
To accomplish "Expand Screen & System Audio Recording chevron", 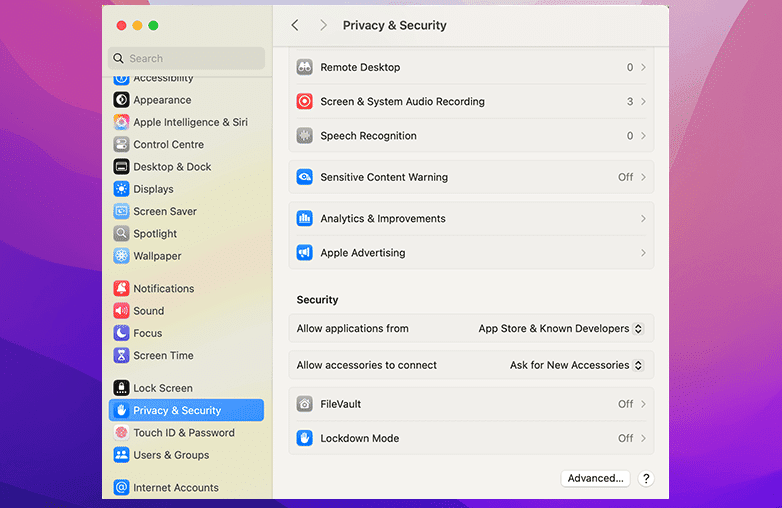I will tap(643, 101).
